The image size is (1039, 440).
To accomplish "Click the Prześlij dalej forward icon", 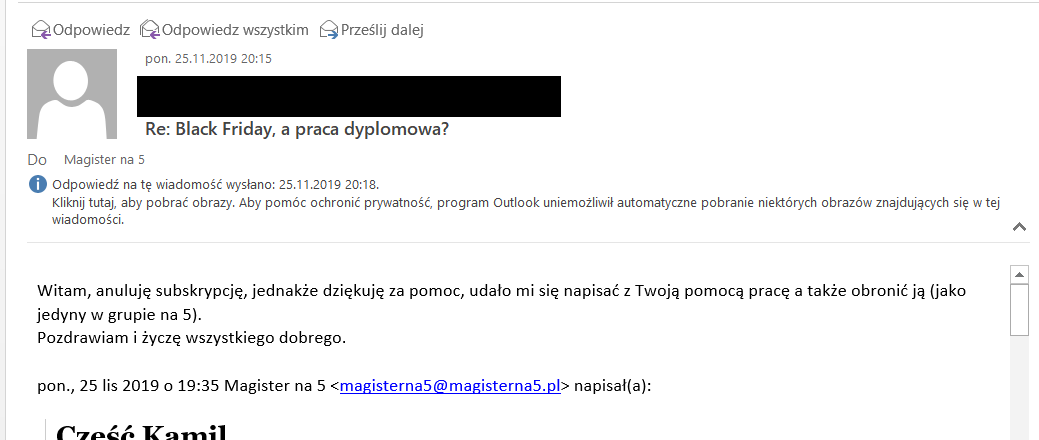I will point(329,30).
